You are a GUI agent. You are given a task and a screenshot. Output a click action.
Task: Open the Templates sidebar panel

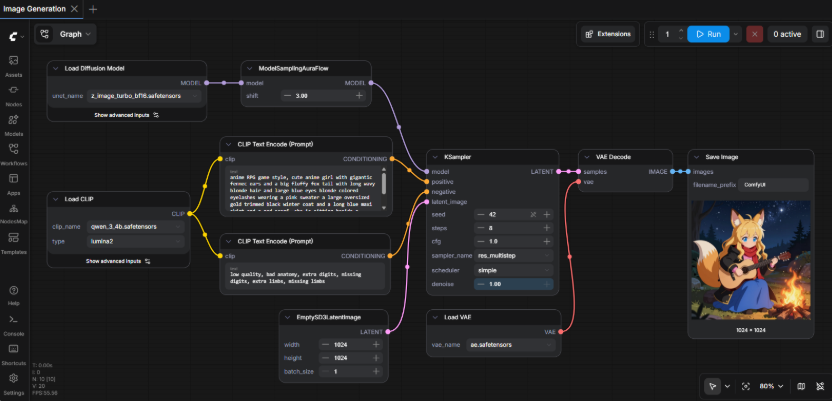[14, 243]
